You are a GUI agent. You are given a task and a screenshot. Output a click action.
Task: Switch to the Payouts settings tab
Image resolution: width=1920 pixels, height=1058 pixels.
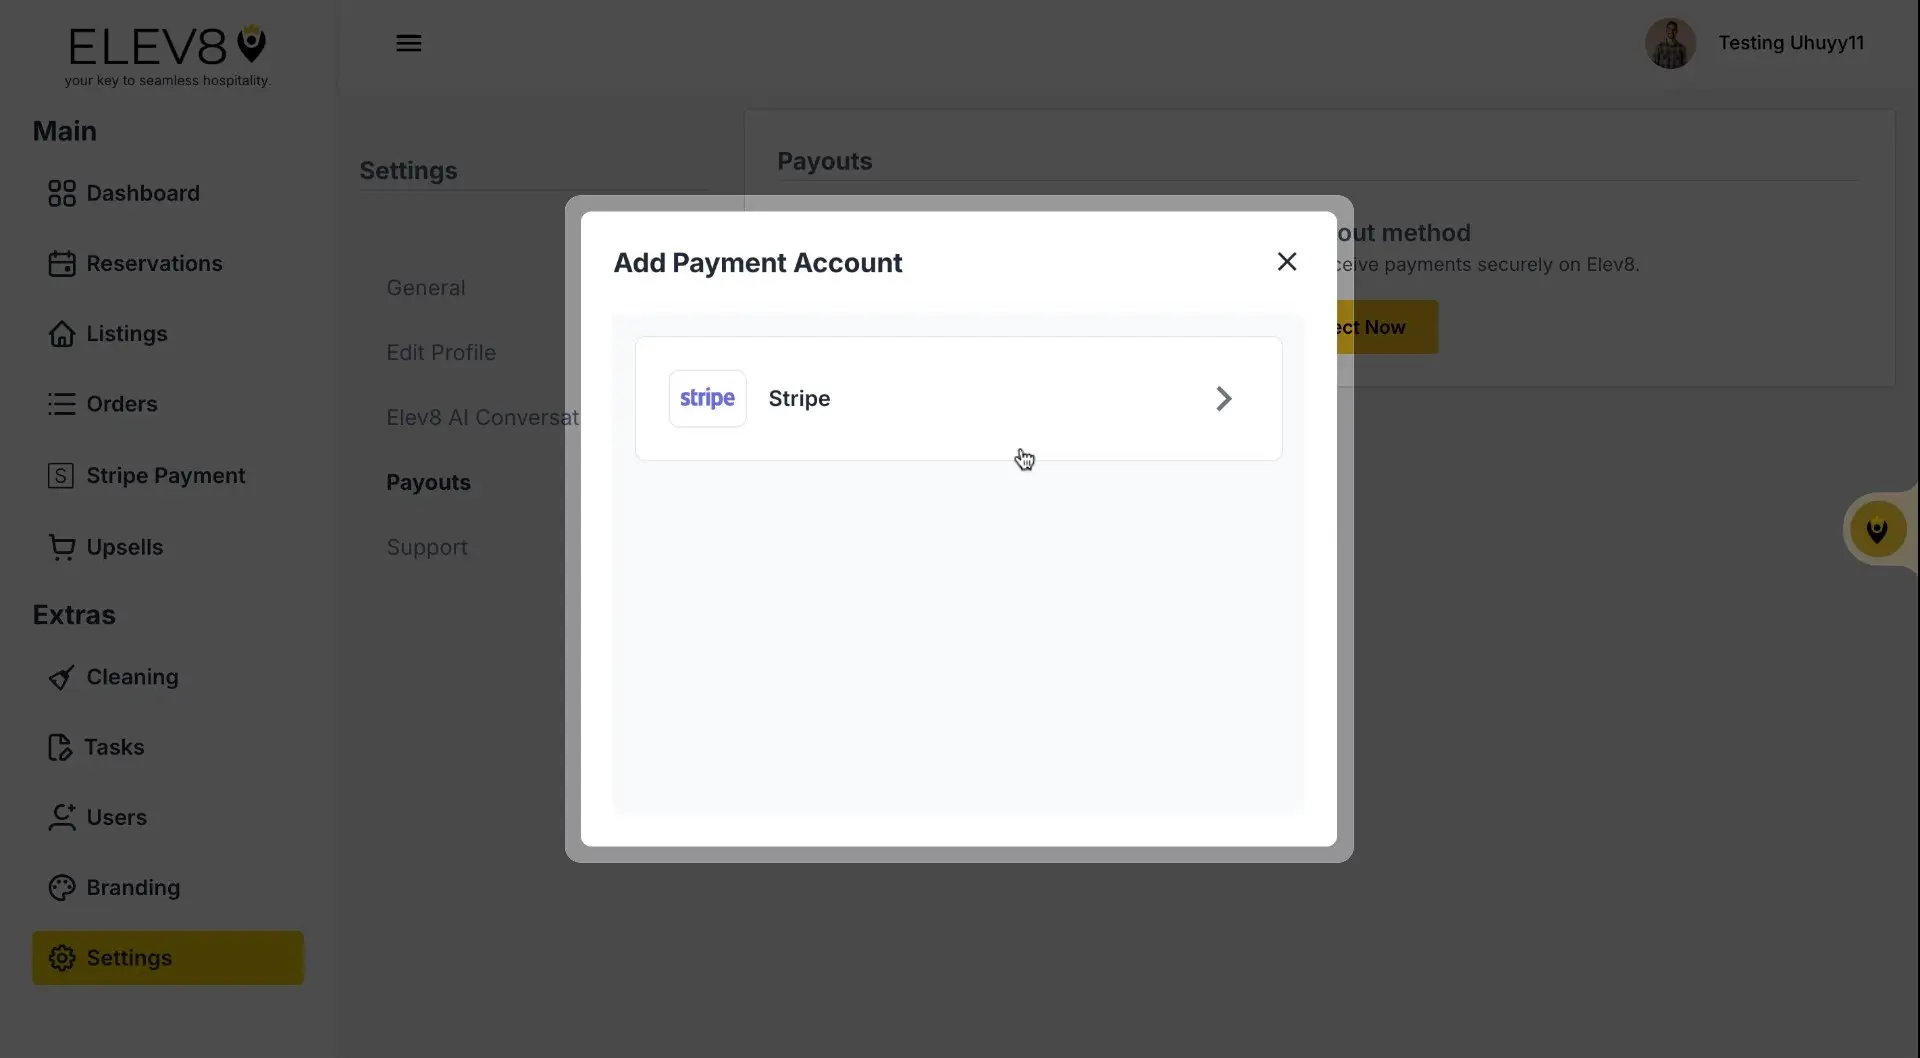tap(428, 482)
